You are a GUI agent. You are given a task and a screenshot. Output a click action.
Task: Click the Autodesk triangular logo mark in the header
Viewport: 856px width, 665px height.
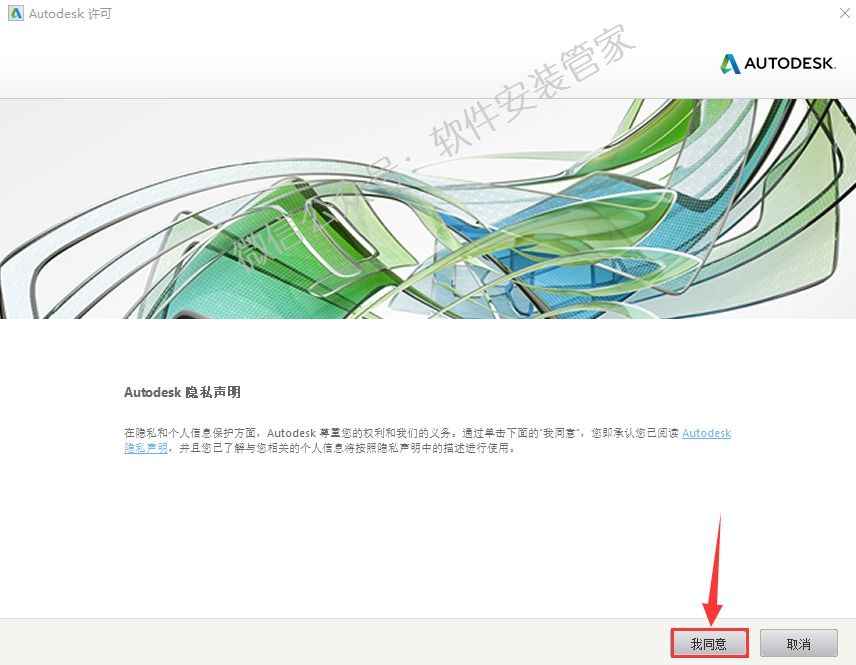[x=730, y=64]
